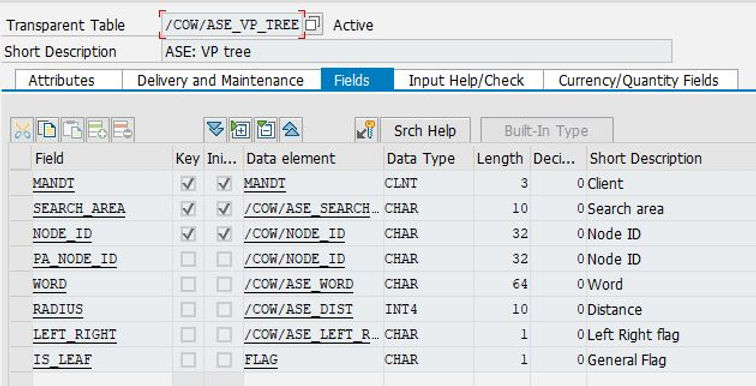The width and height of the screenshot is (756, 386).
Task: Toggle the Key checkbox for WORD
Action: (188, 284)
